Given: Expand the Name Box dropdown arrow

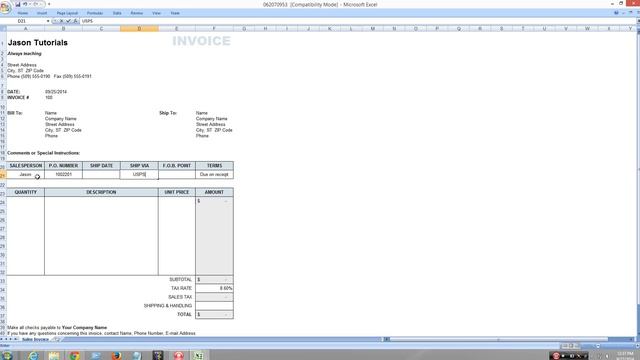Looking at the screenshot, I should (x=48, y=21).
